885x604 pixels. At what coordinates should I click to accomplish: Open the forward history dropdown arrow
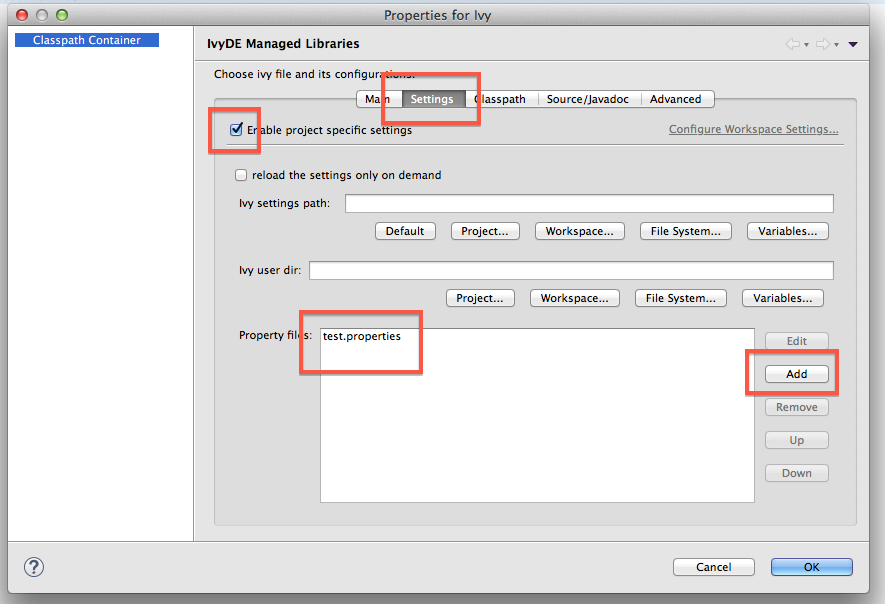pos(836,45)
